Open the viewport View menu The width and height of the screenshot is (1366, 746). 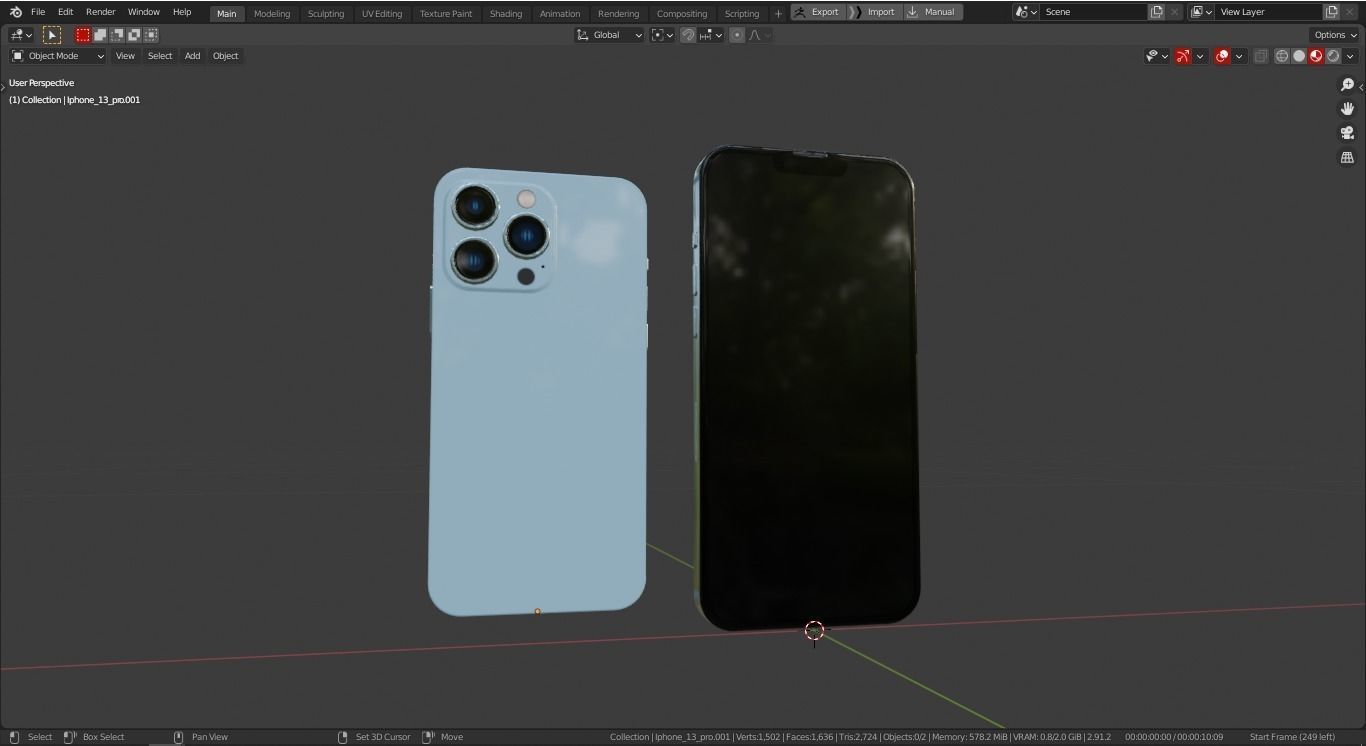point(125,56)
